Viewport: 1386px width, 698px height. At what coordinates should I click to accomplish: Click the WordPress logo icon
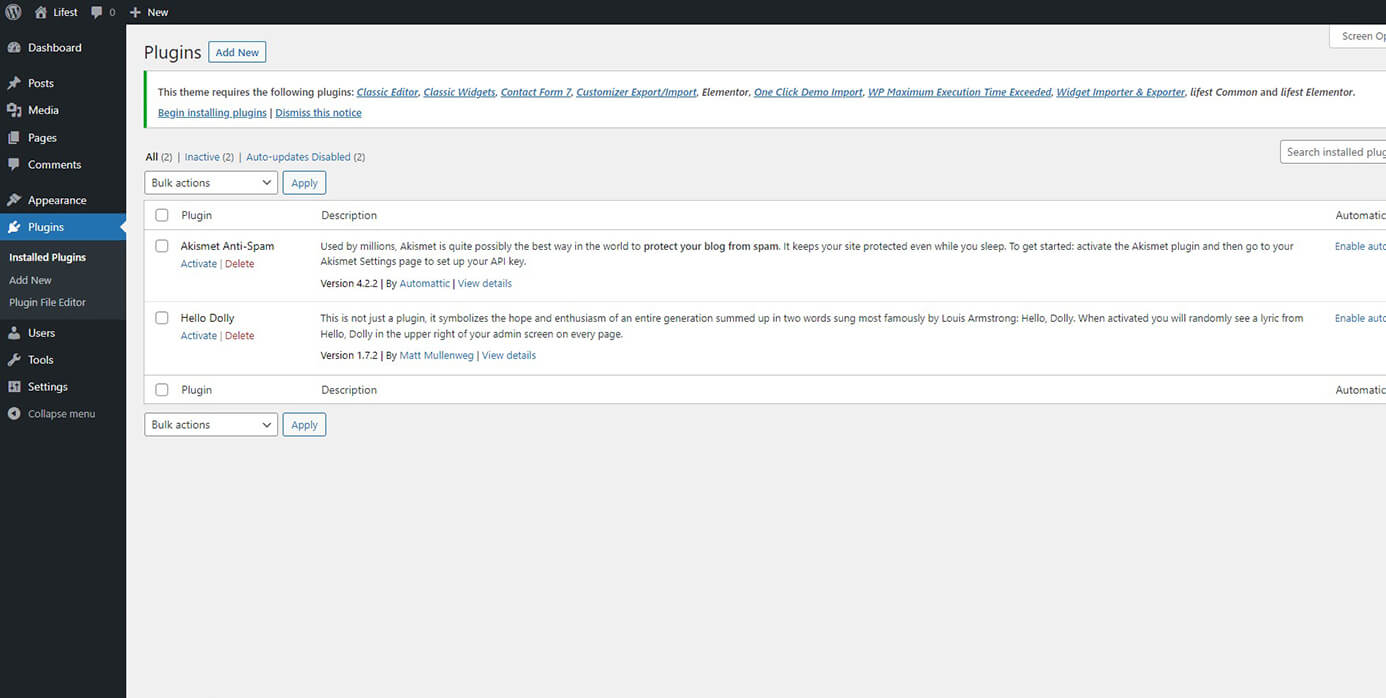pyautogui.click(x=13, y=12)
